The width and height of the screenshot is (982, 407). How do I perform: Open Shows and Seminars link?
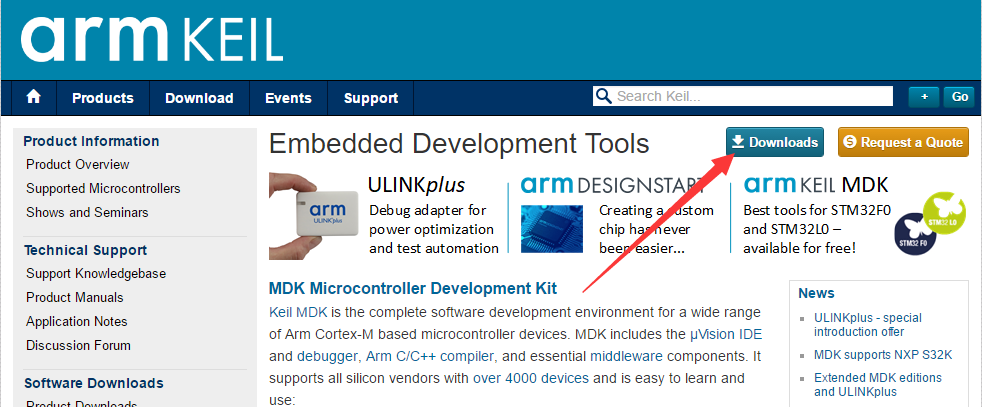pos(87,212)
